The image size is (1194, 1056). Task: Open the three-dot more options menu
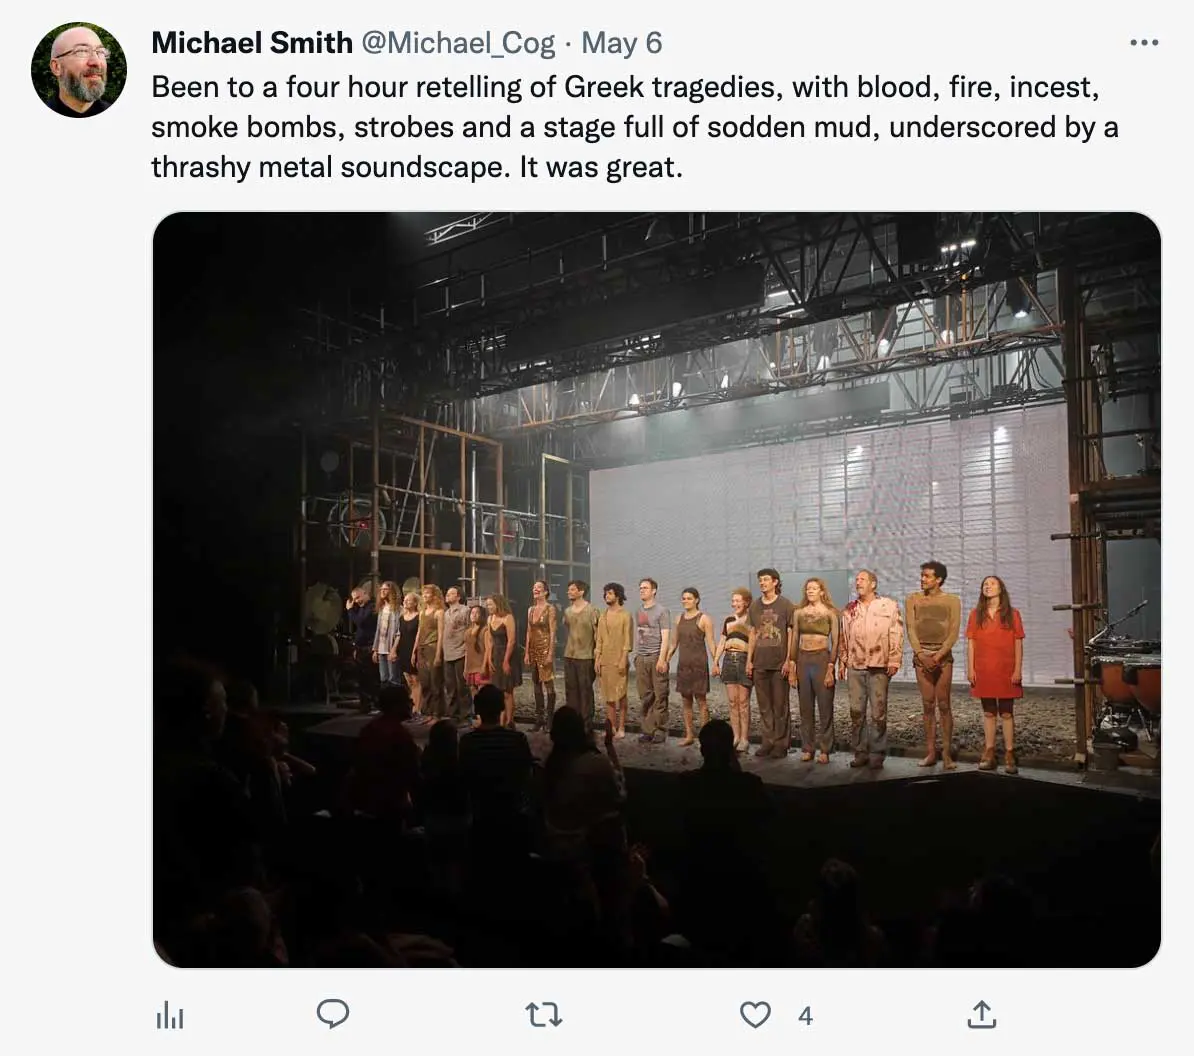pyautogui.click(x=1145, y=43)
